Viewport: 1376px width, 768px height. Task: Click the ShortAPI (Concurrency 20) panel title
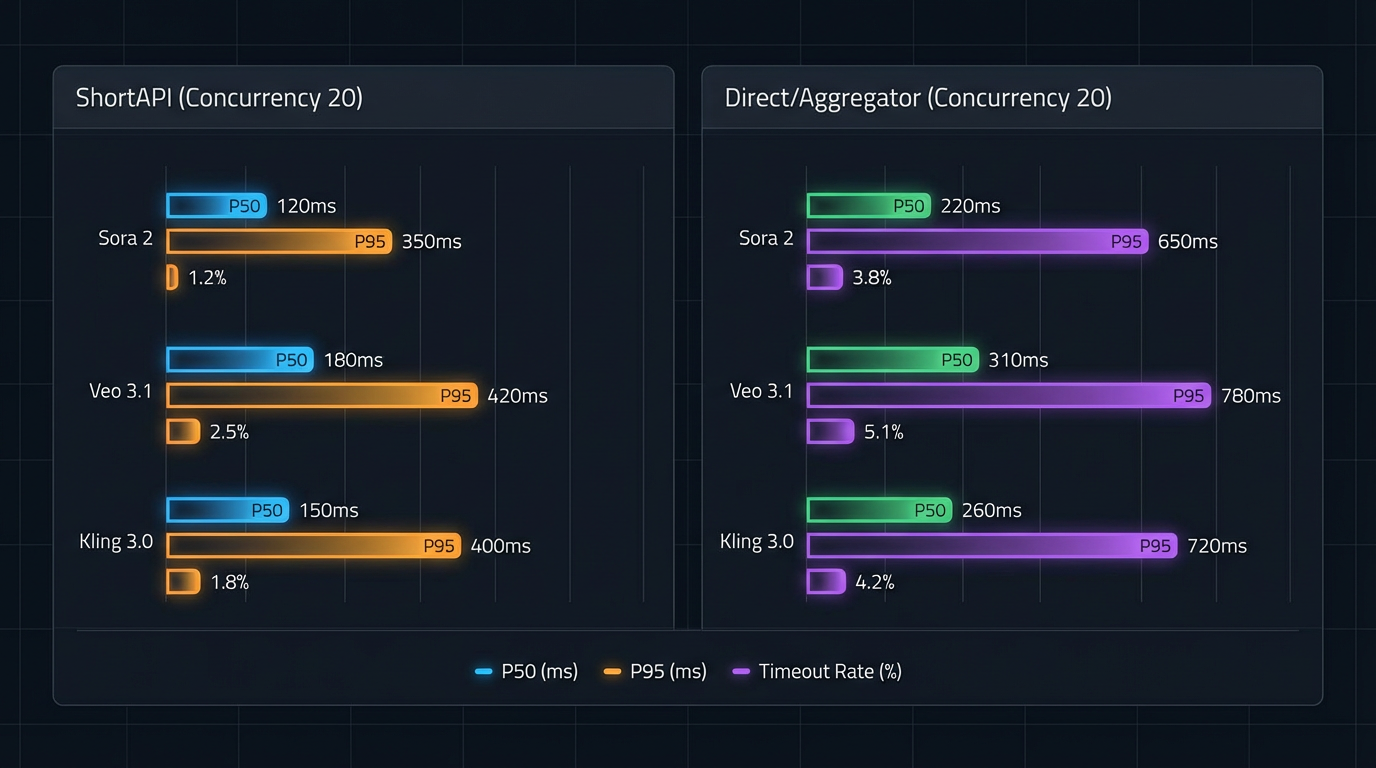(219, 98)
